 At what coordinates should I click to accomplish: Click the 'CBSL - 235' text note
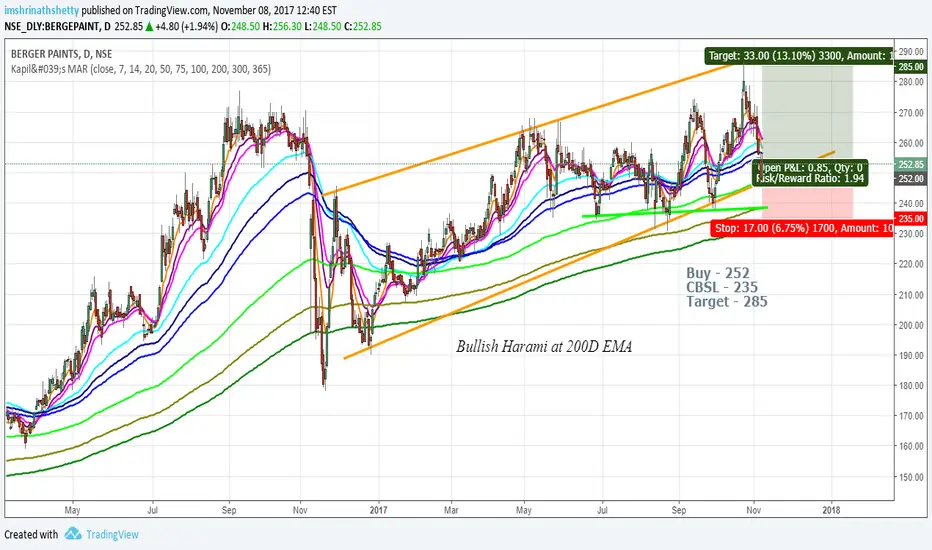click(x=722, y=287)
